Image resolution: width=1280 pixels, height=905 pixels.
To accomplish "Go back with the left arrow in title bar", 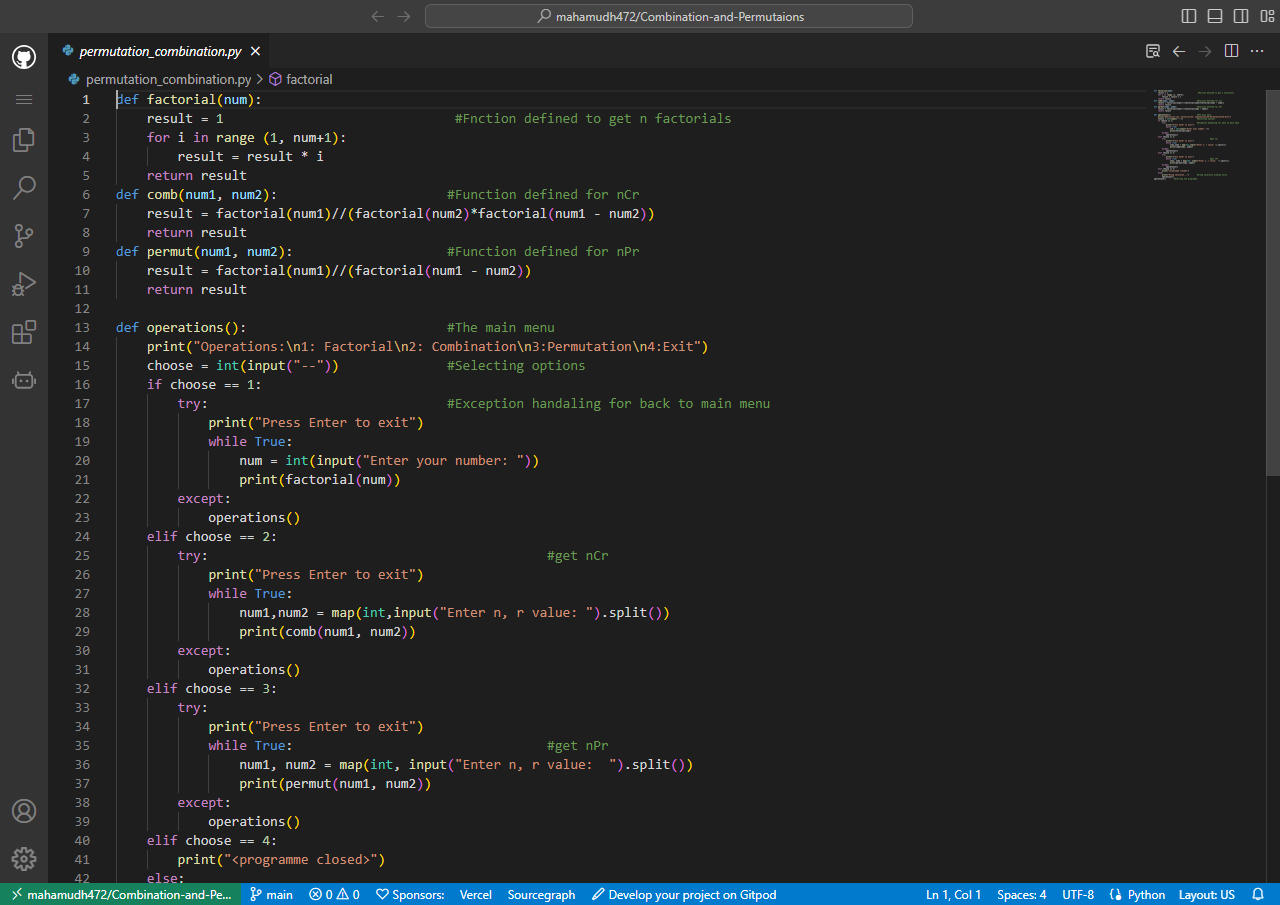I will point(378,16).
